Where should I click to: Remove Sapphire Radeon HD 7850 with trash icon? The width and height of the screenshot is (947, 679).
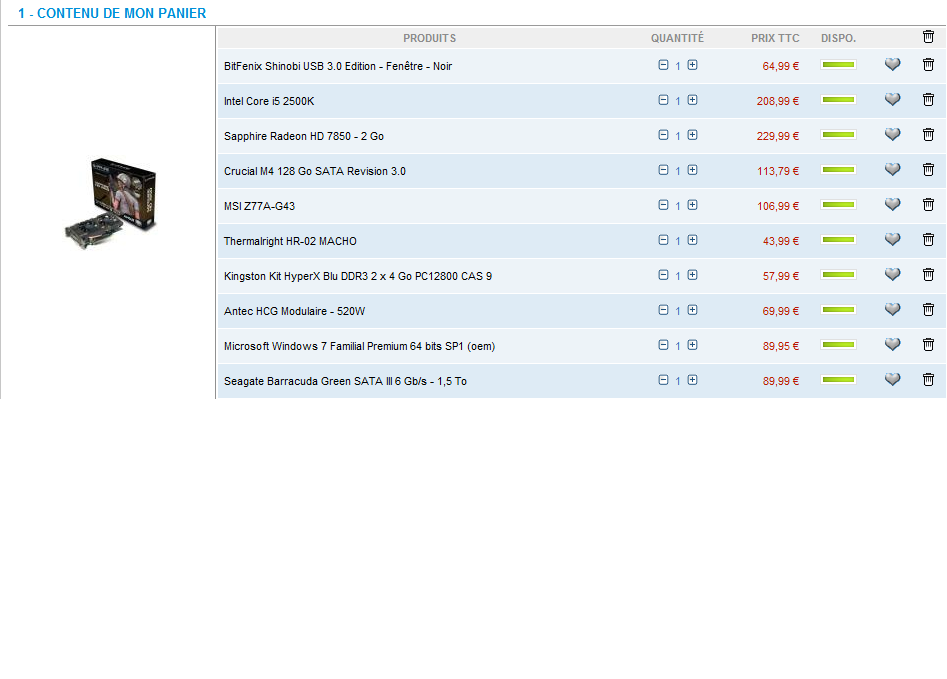(928, 135)
